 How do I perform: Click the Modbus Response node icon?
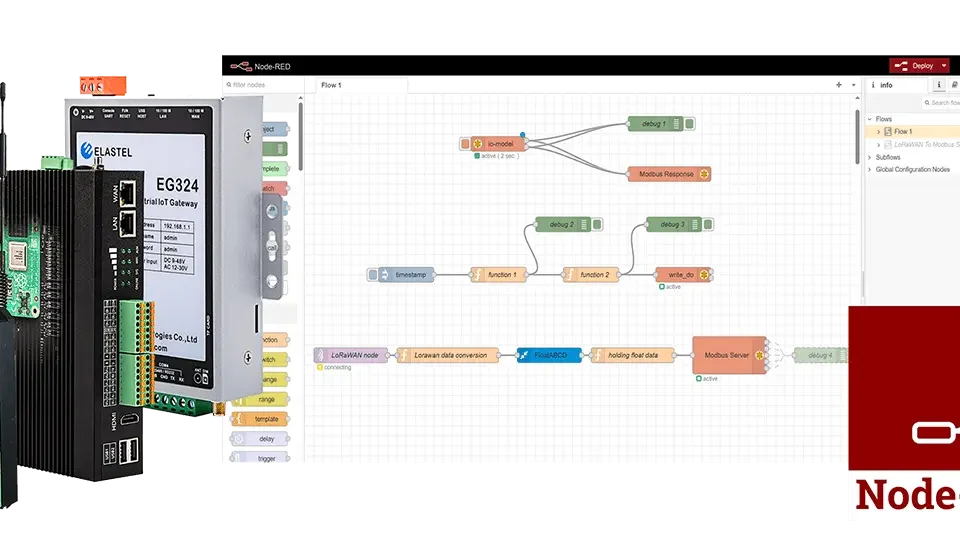point(704,174)
